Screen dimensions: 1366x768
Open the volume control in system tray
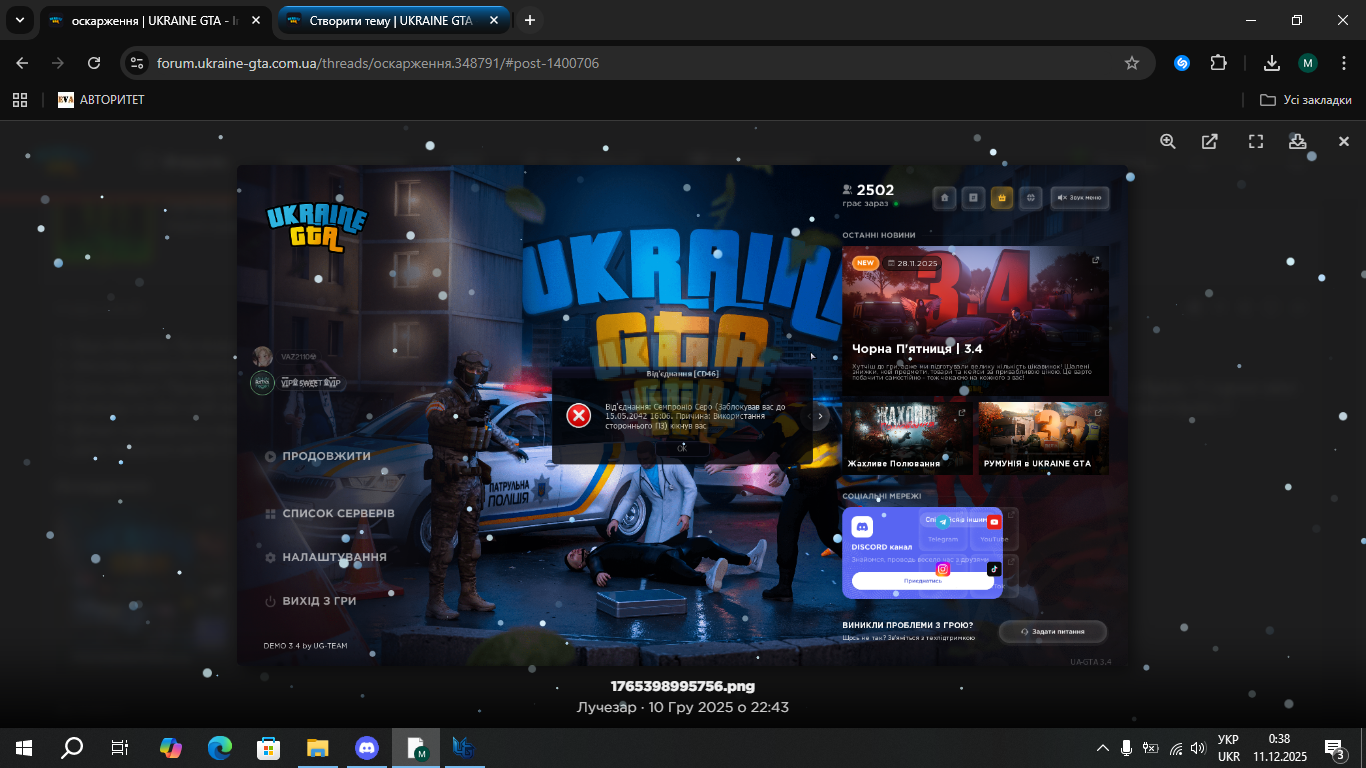click(1198, 748)
